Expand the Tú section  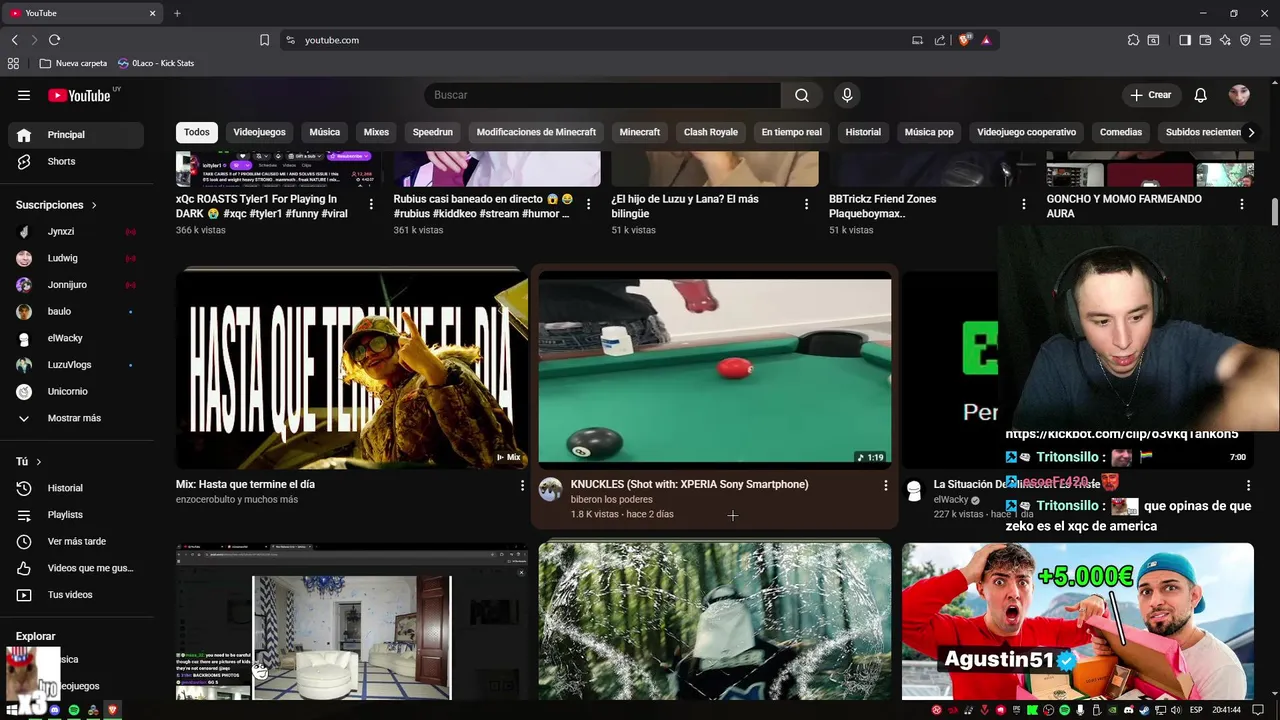pos(29,462)
